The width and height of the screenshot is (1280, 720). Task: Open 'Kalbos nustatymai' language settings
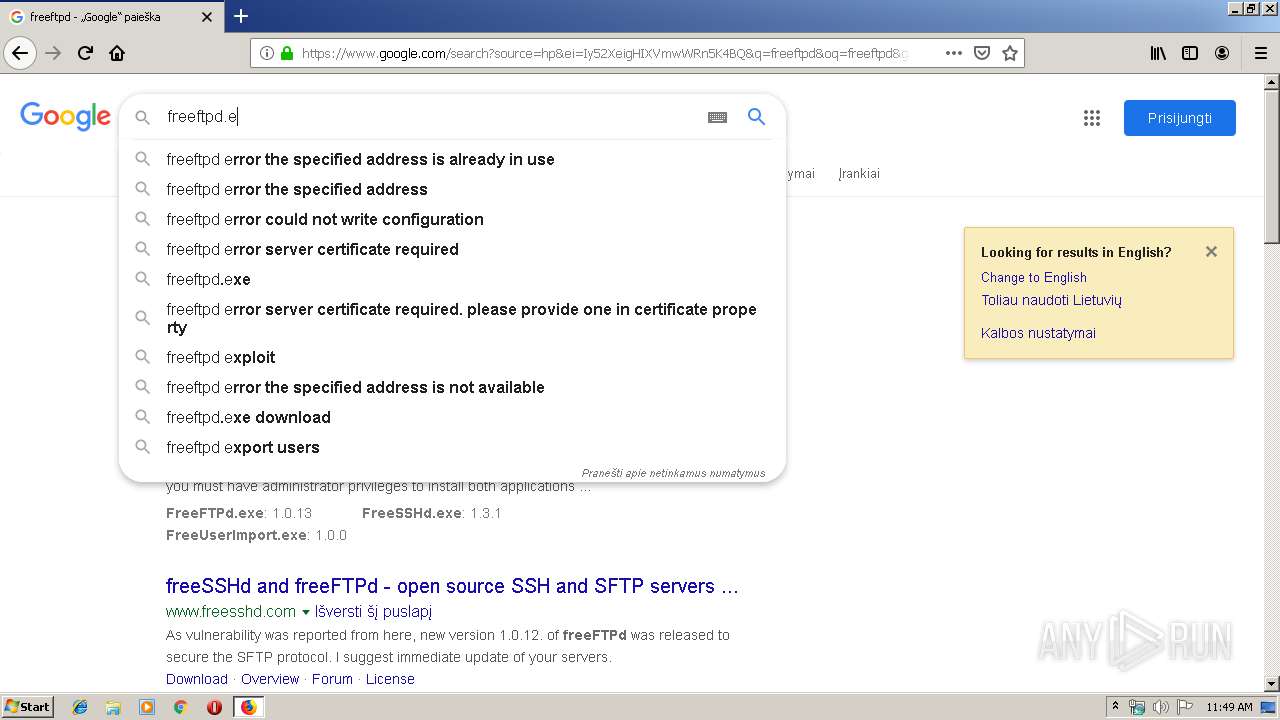pyautogui.click(x=1038, y=333)
